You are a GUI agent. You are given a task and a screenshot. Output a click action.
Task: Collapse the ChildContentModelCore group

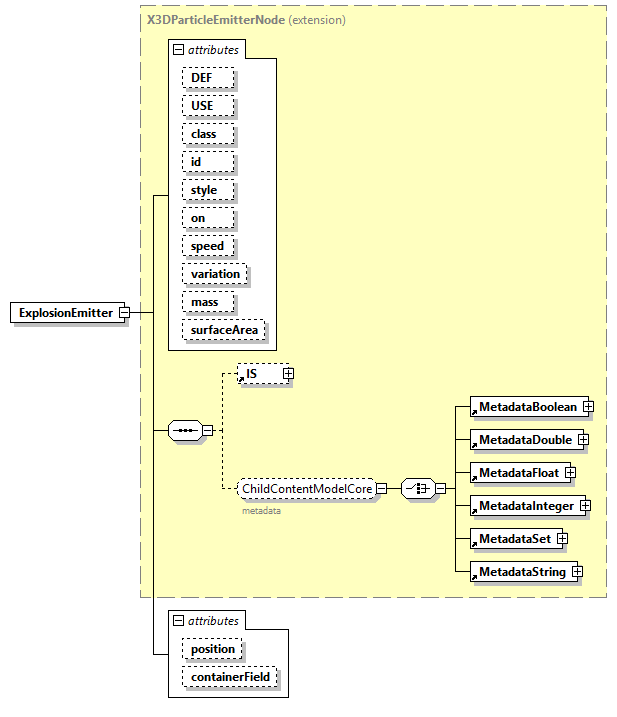coord(381,489)
